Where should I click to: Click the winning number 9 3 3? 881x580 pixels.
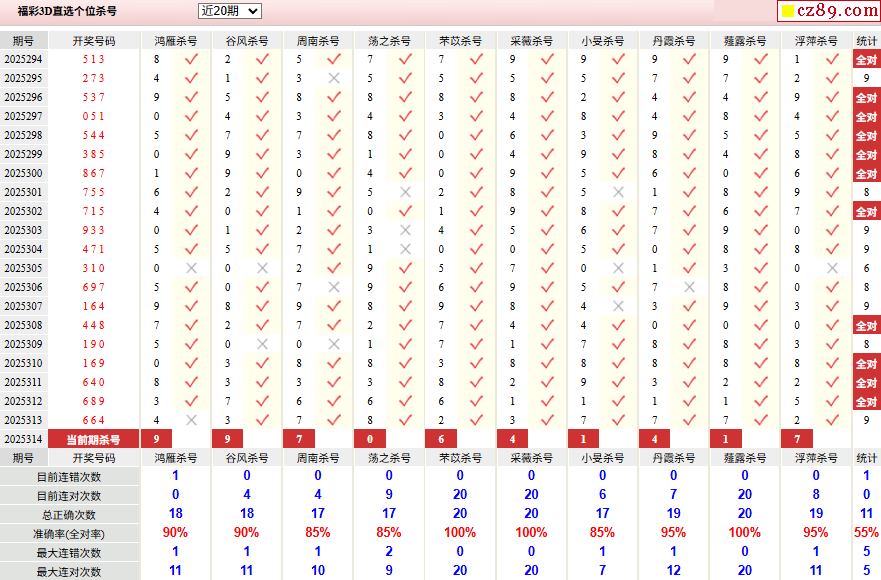[x=93, y=230]
